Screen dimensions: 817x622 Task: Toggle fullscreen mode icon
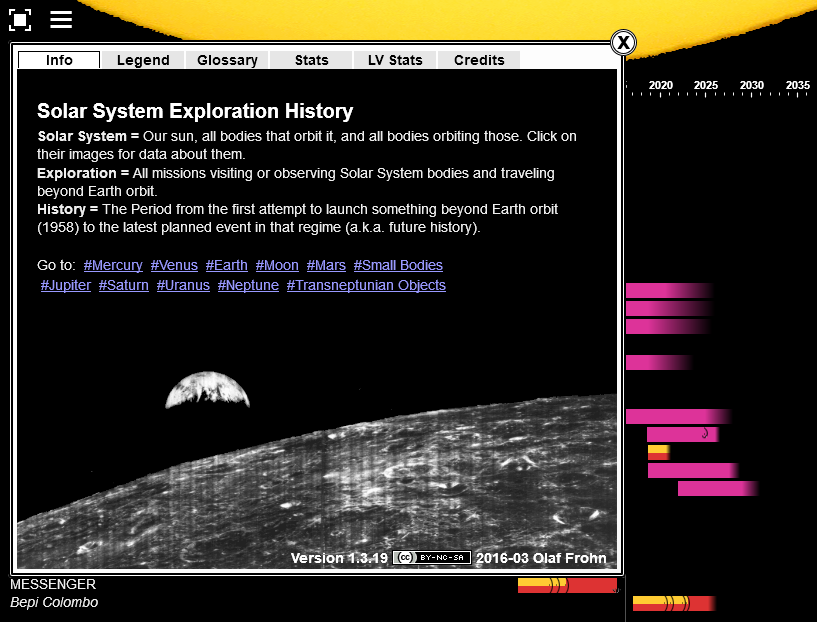click(20, 19)
